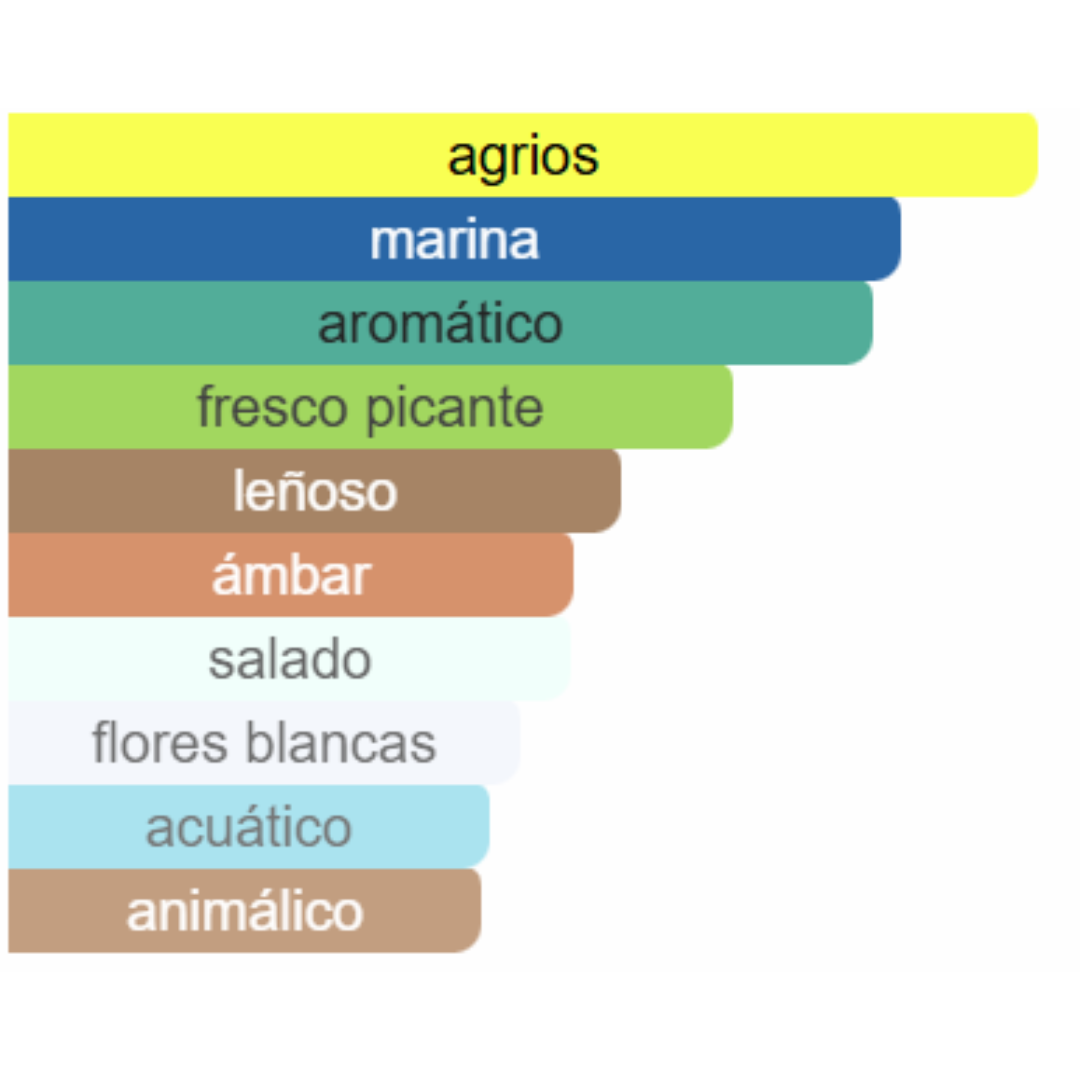Select the 'leñoso' text label
1080x1080 pixels.
[315, 491]
